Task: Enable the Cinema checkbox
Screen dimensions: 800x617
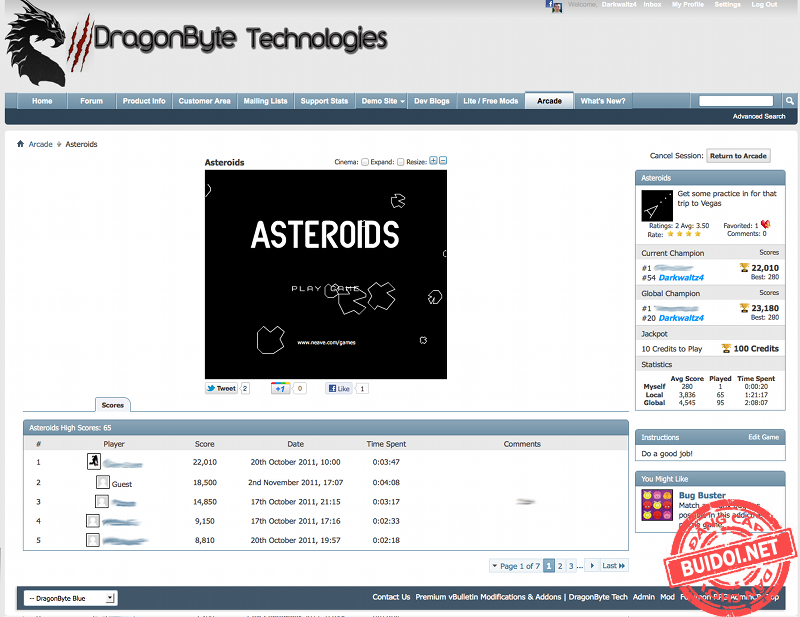Action: coord(365,162)
